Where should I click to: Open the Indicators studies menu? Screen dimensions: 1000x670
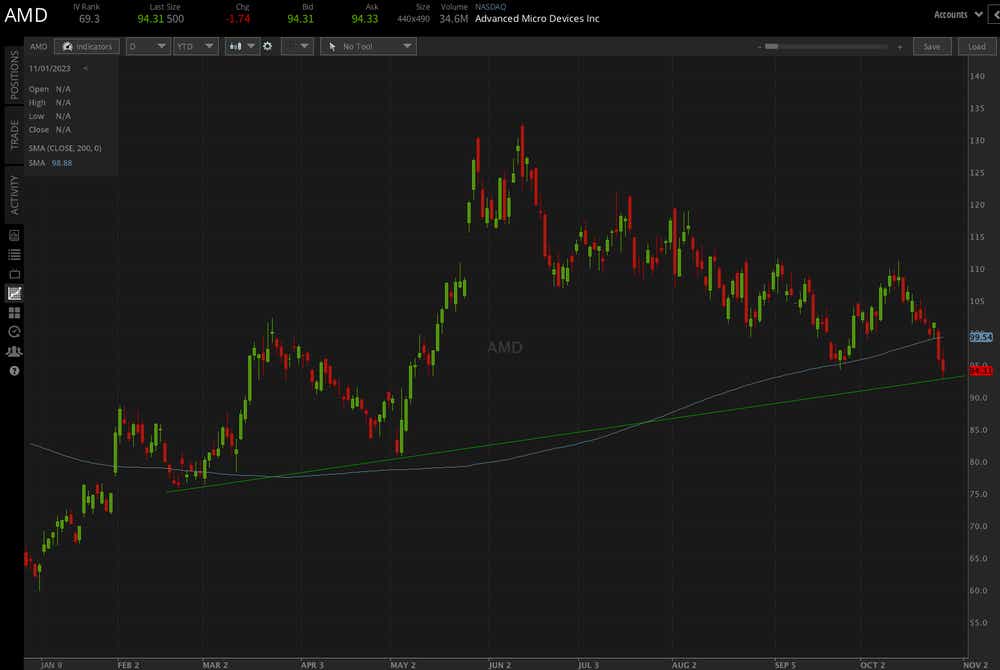click(x=87, y=47)
